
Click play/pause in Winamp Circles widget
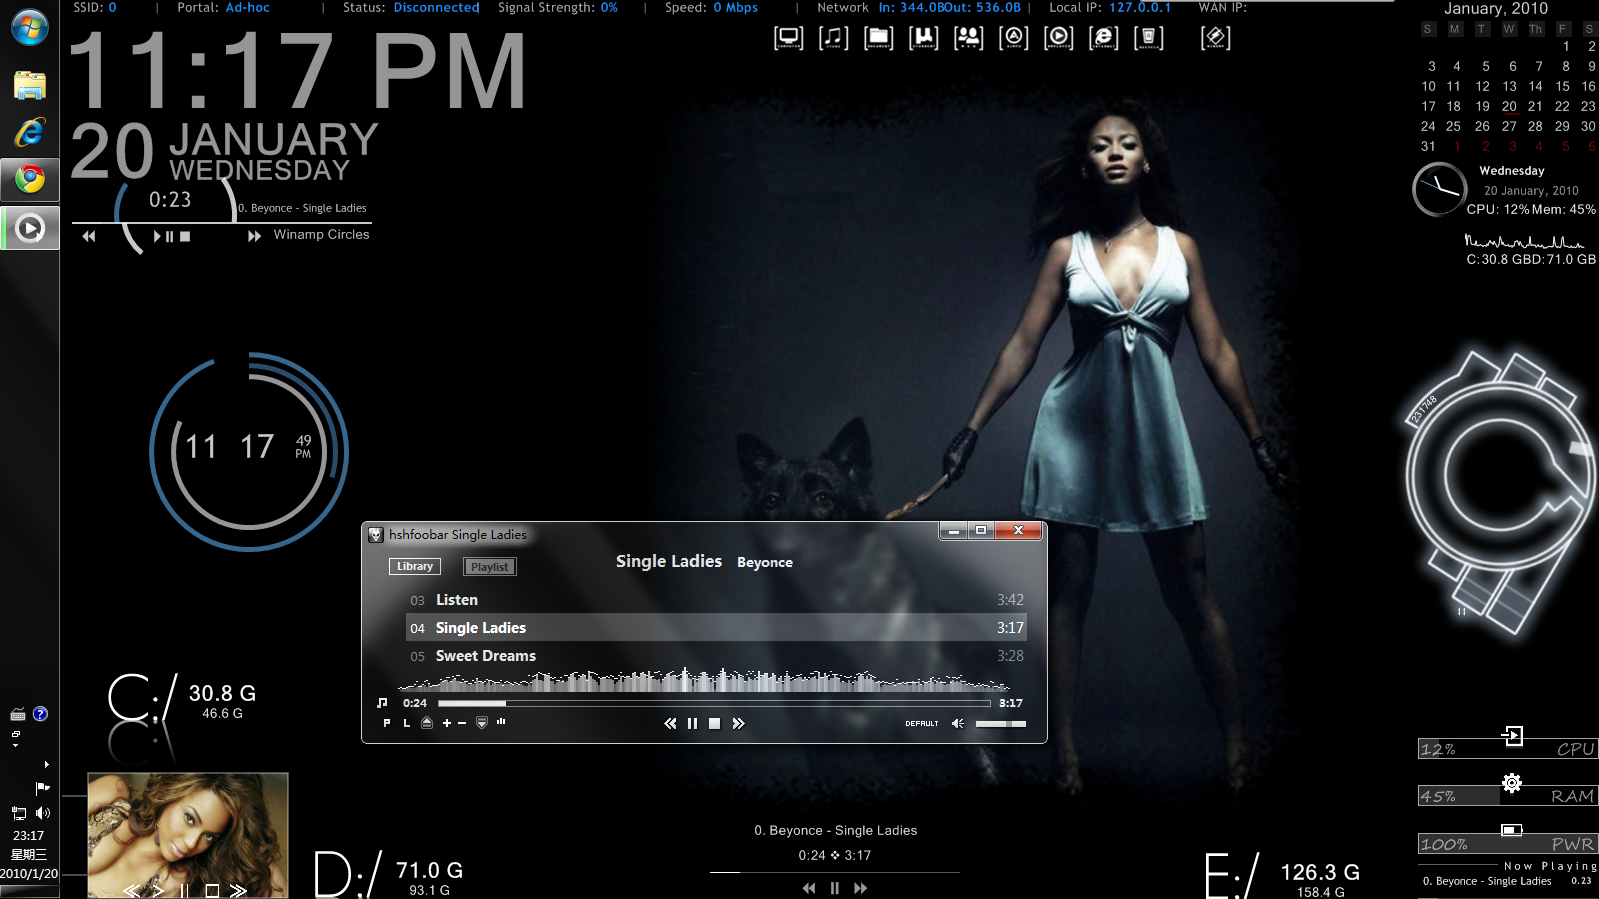click(163, 236)
